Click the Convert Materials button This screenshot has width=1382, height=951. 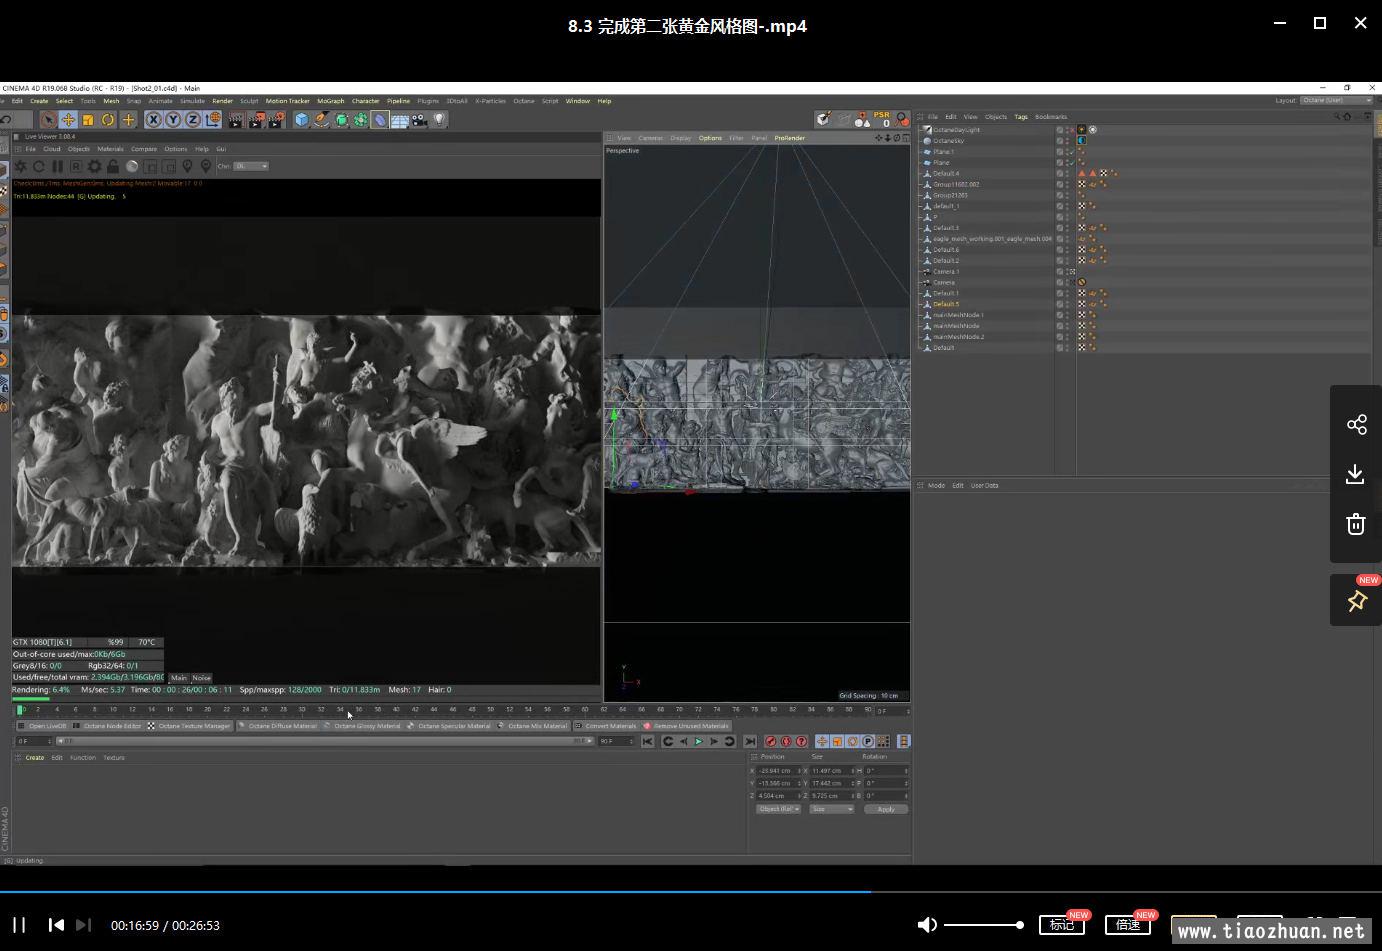coord(605,726)
